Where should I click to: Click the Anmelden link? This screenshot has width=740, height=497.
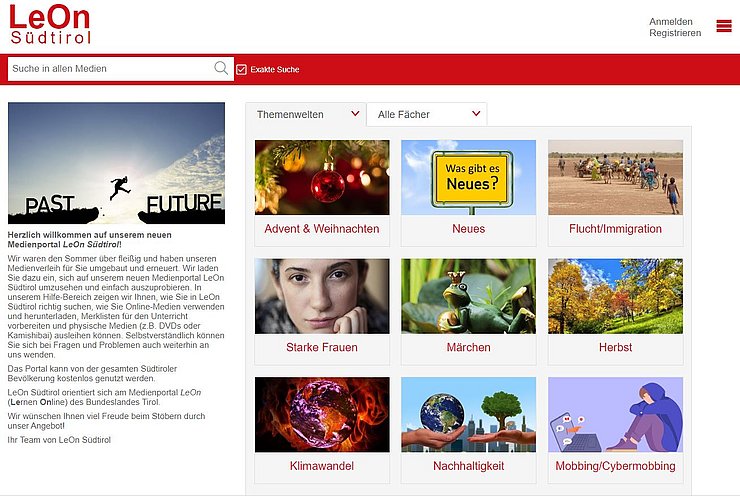pyautogui.click(x=669, y=21)
